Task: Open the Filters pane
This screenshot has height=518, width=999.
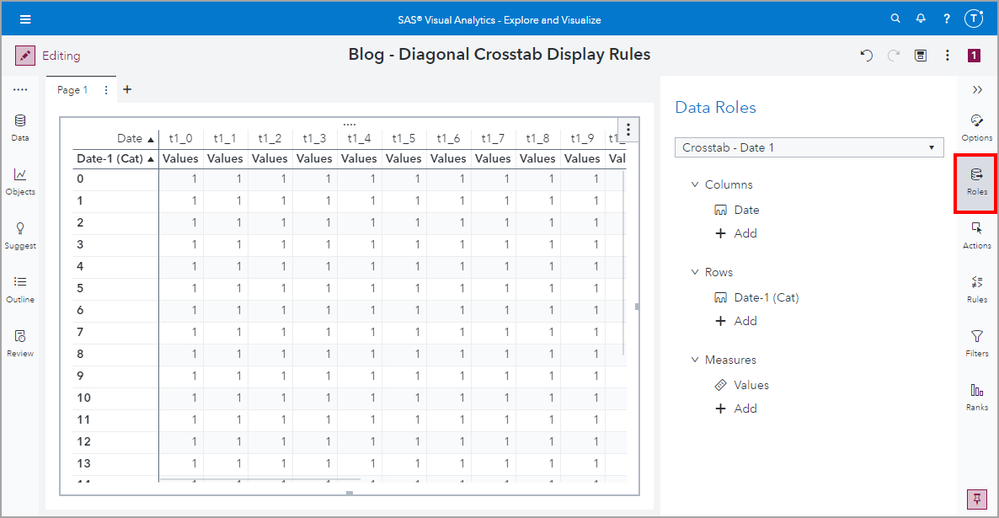Action: coord(977,344)
